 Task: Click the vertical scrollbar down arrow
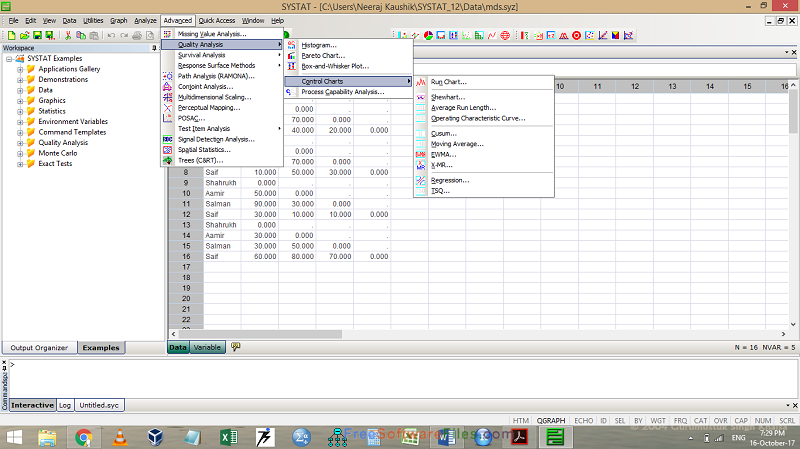pyautogui.click(x=793, y=324)
